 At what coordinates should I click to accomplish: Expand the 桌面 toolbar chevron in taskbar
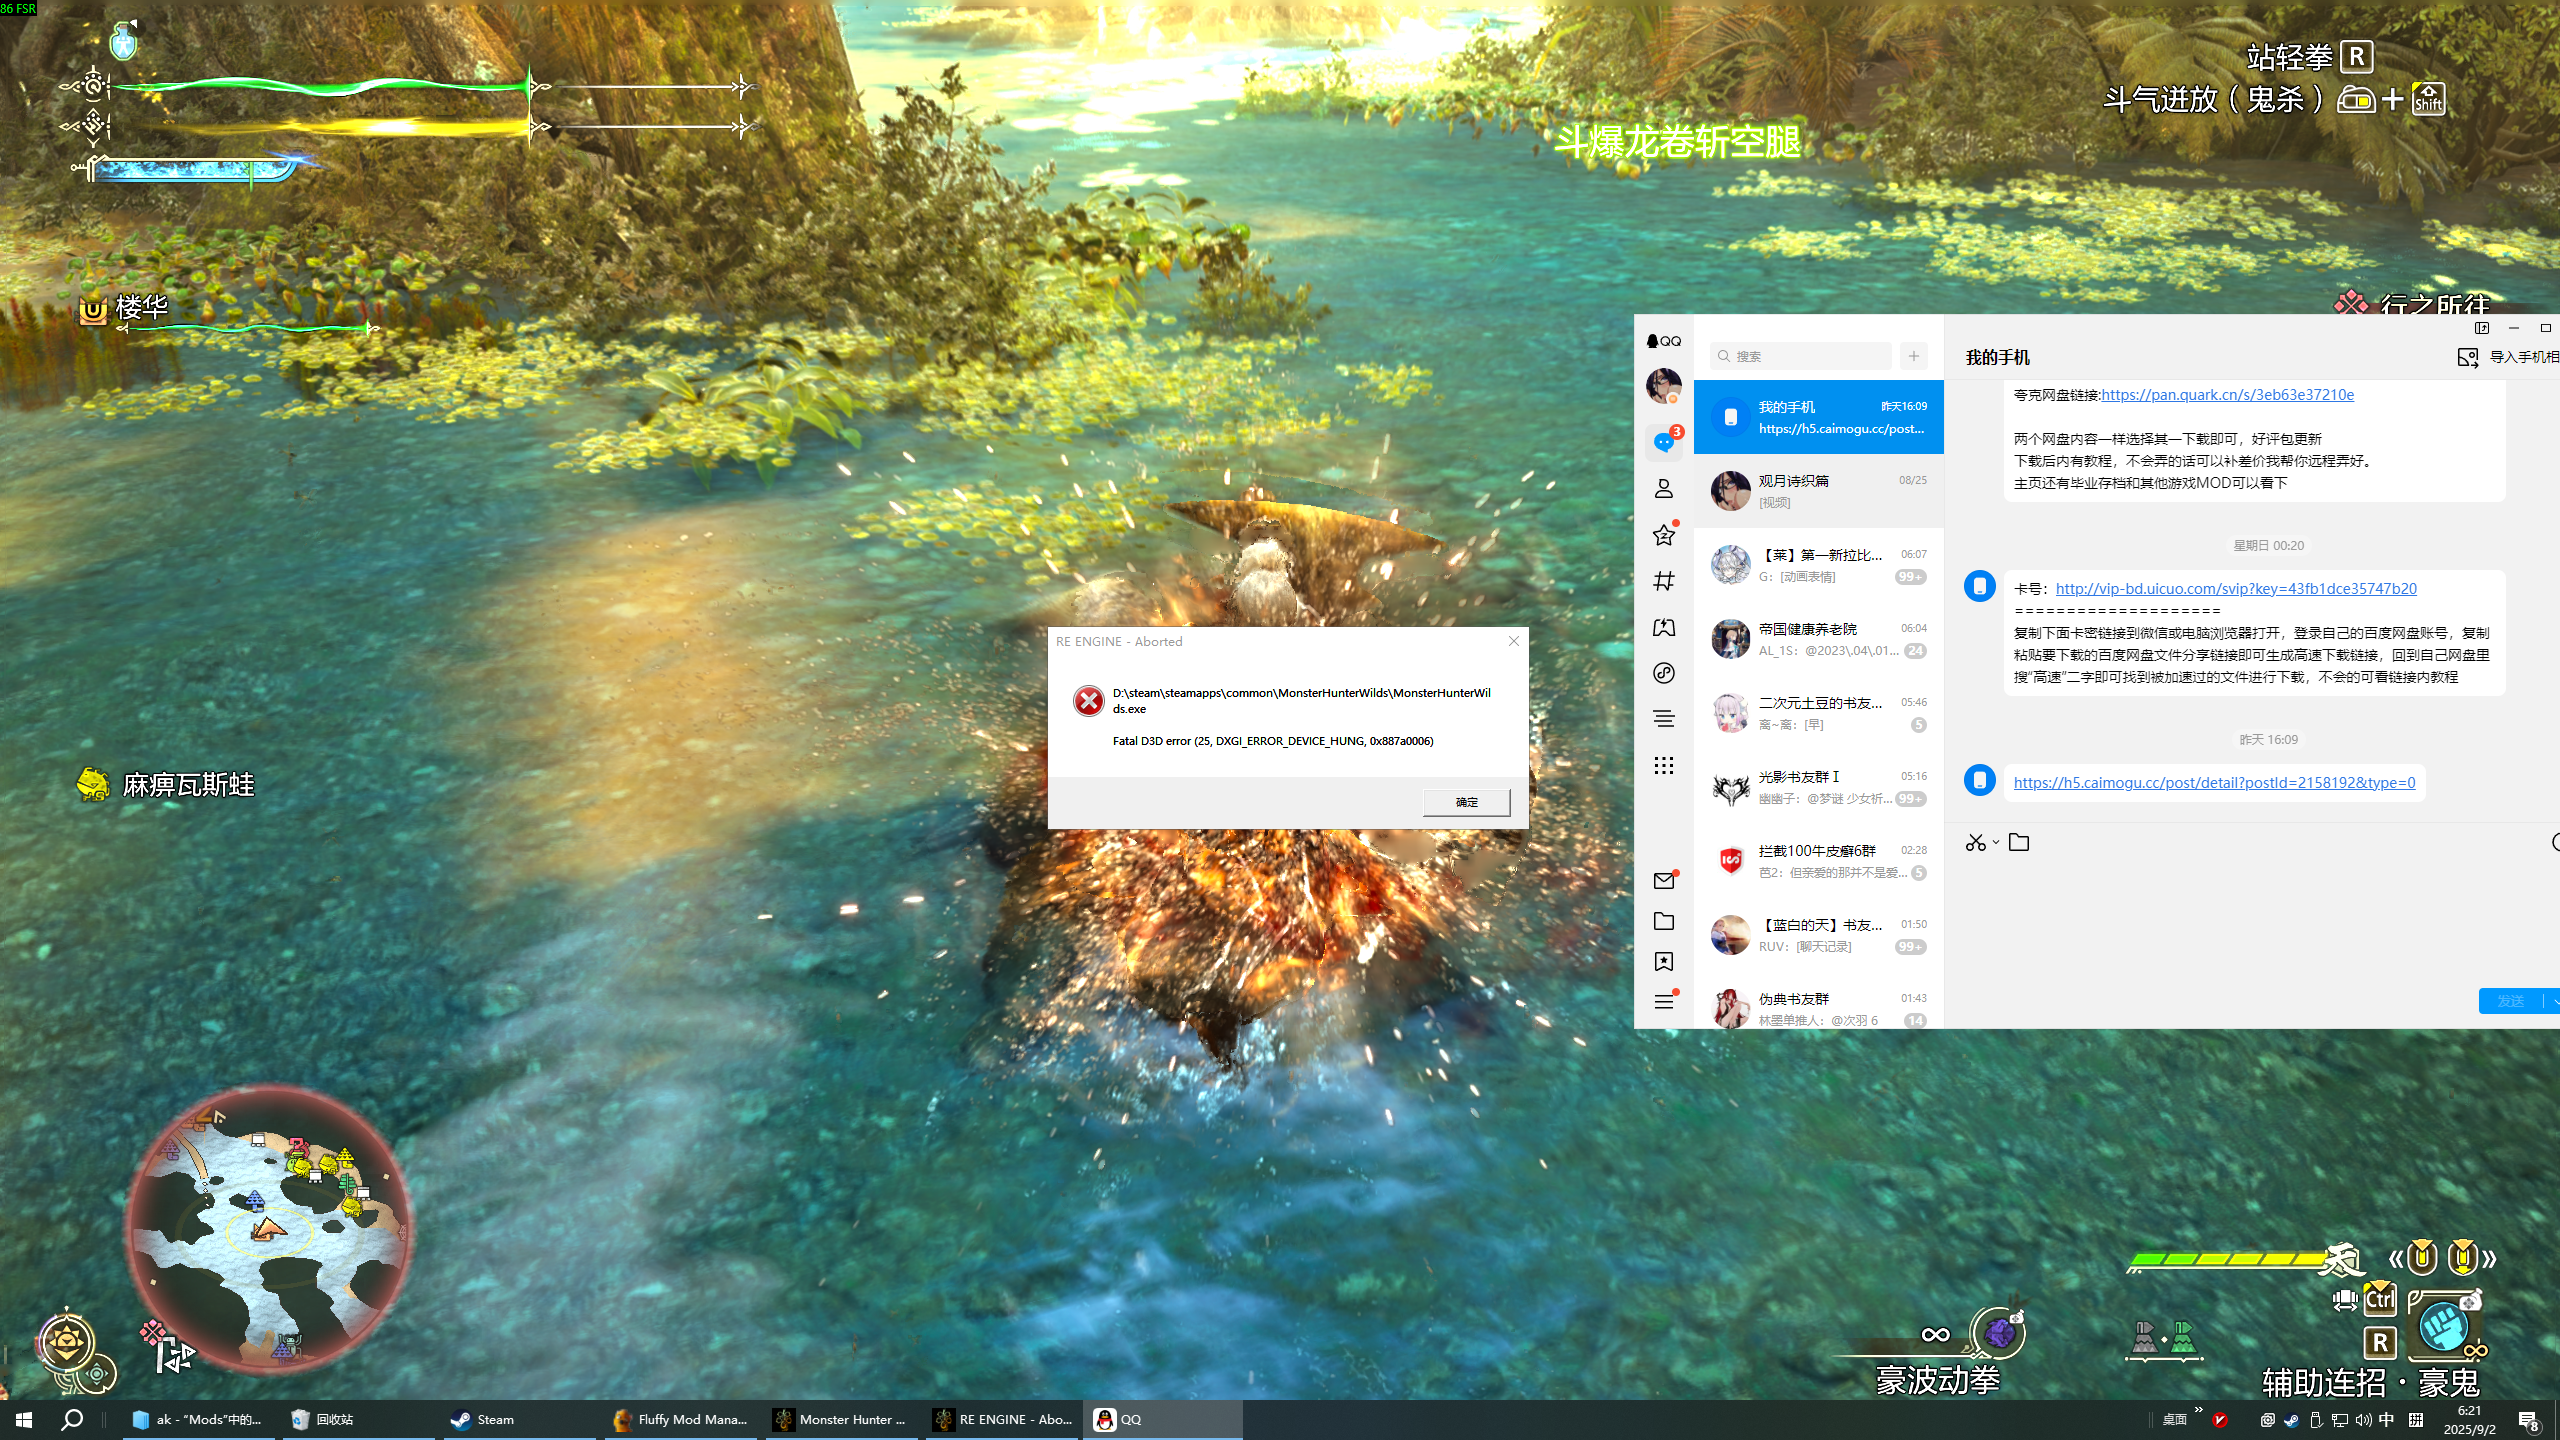[x=2198, y=1411]
